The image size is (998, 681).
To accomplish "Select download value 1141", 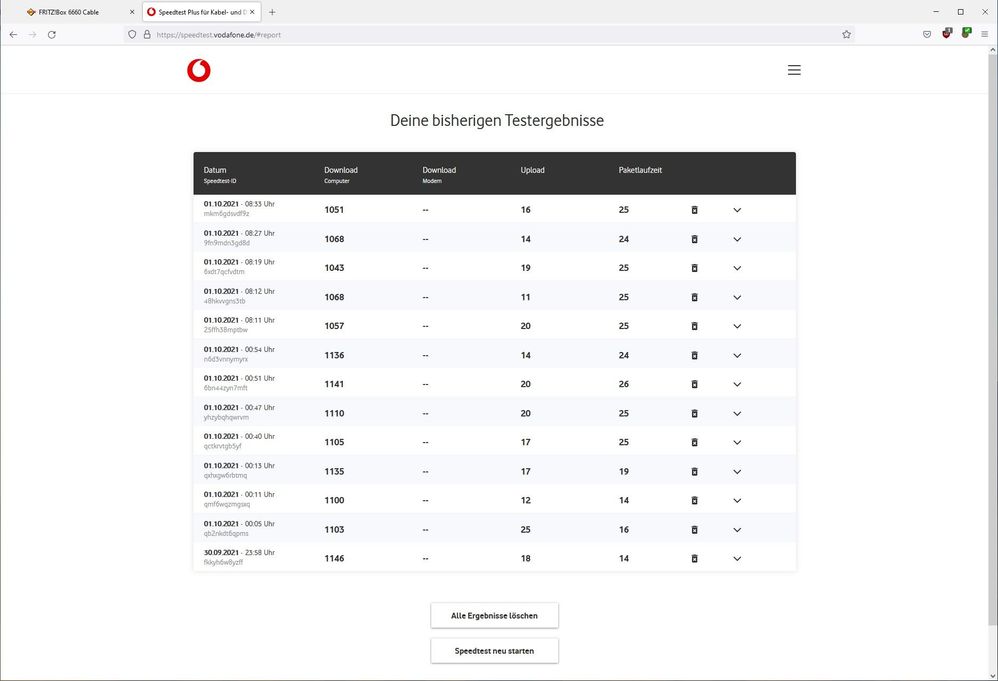I will tap(334, 384).
